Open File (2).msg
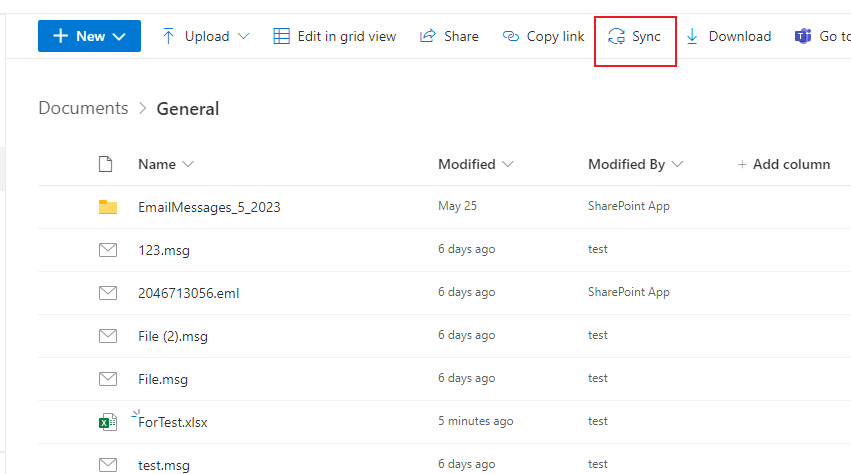851x474 pixels. coord(173,336)
